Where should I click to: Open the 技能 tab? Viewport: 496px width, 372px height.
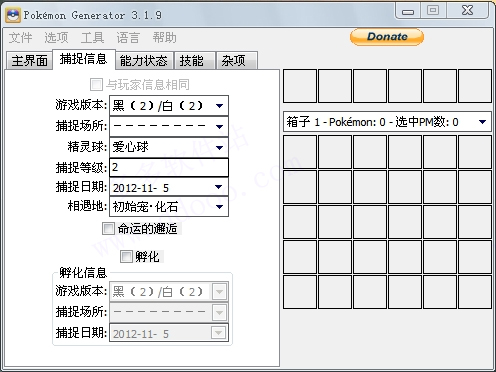(194, 61)
